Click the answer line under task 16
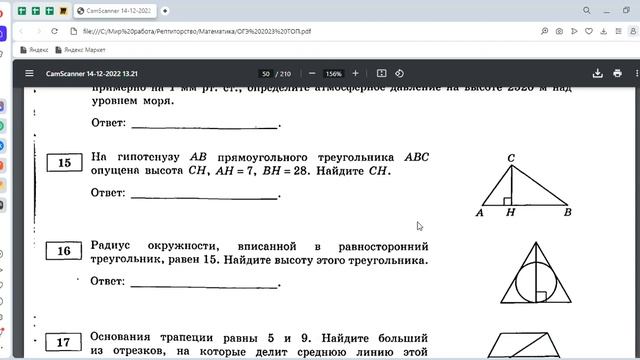 coord(204,287)
